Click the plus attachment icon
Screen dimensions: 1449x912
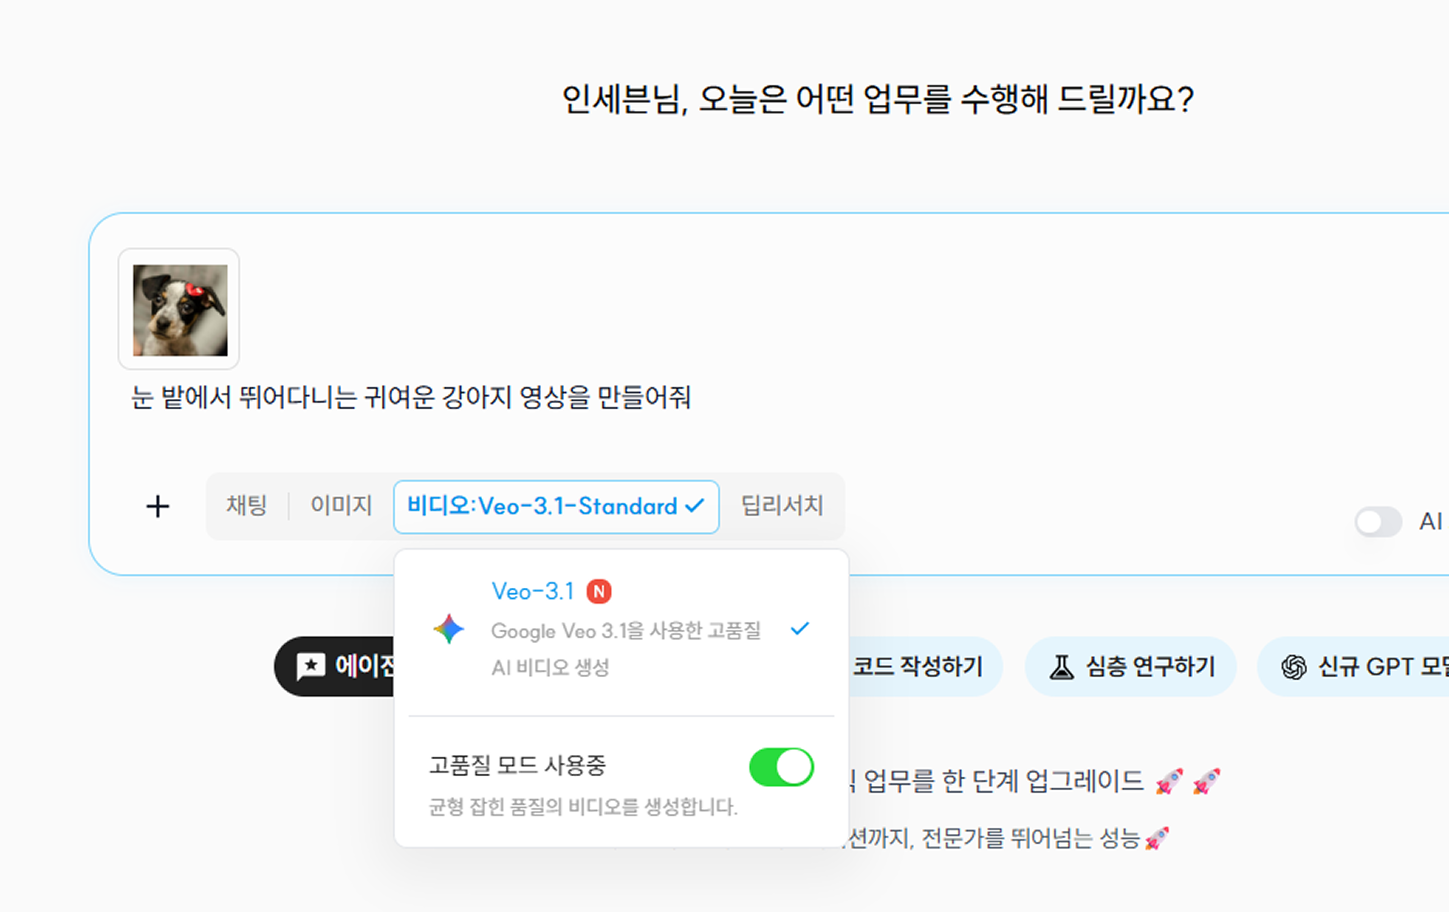pyautogui.click(x=158, y=507)
